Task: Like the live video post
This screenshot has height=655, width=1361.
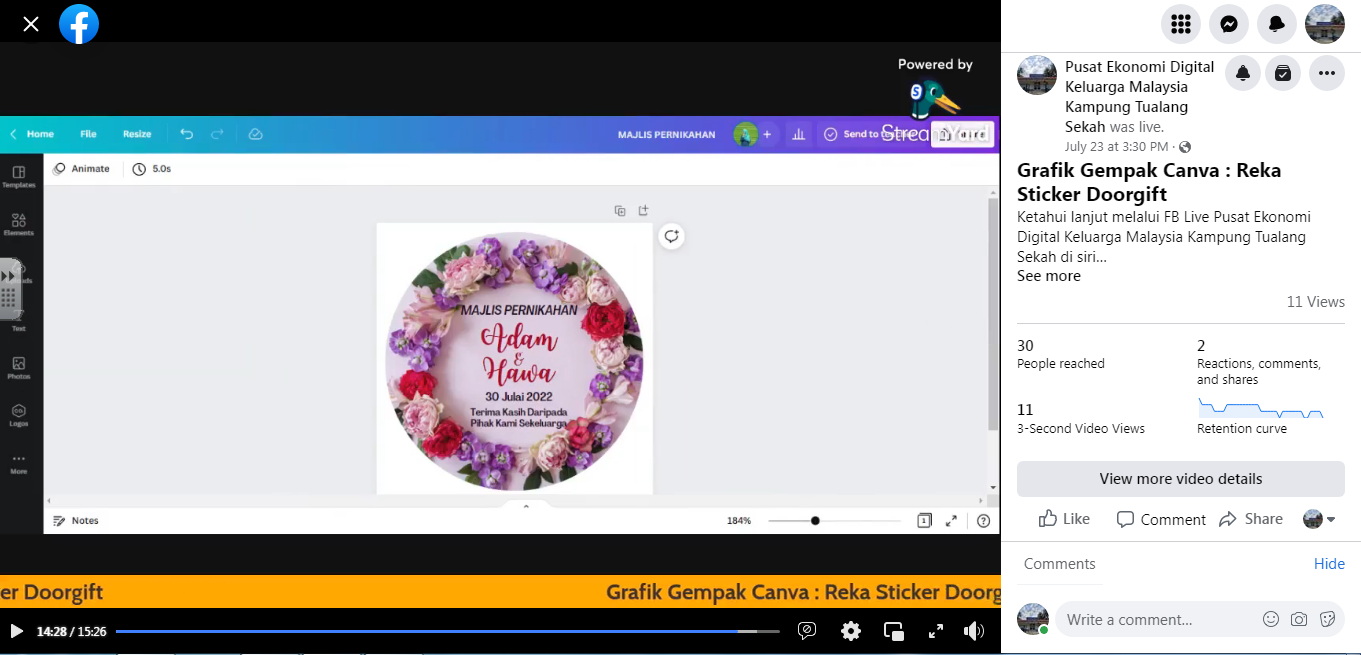Action: pos(1064,519)
